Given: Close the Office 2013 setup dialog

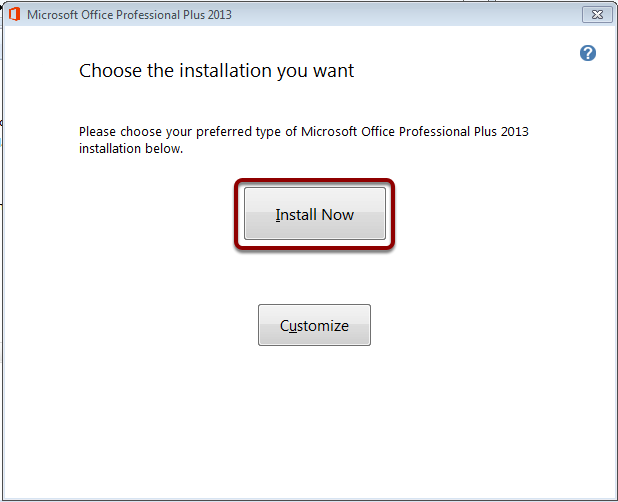Looking at the screenshot, I should 597,15.
